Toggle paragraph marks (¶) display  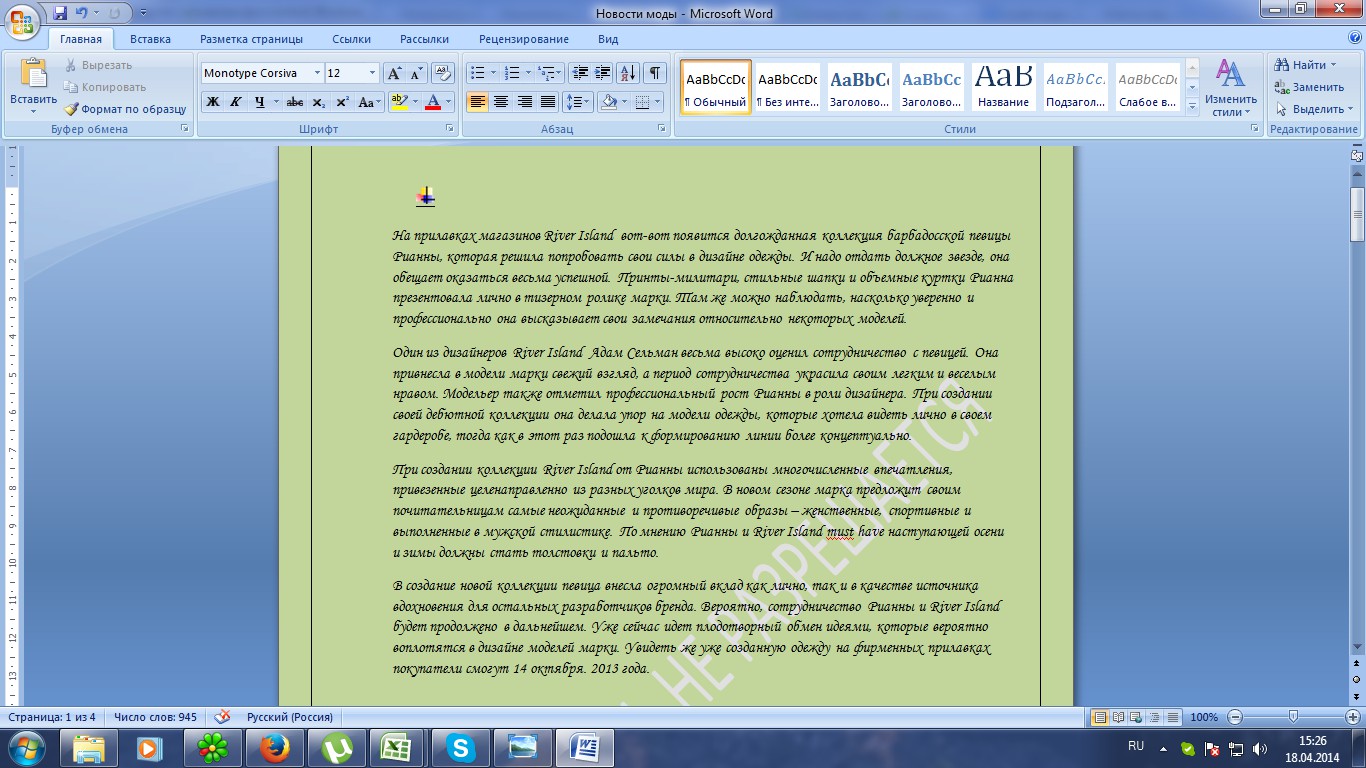(655, 73)
